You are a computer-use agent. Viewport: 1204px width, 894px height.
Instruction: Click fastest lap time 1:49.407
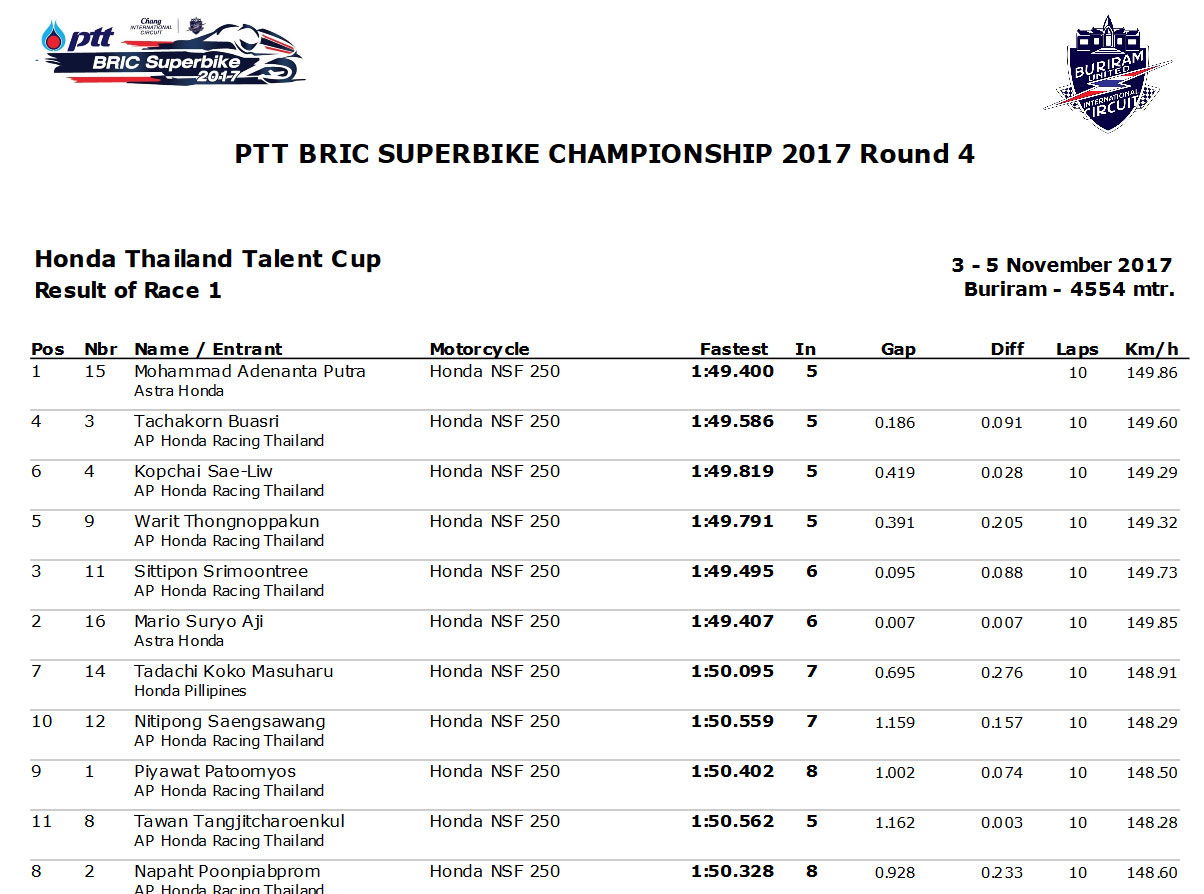(732, 621)
